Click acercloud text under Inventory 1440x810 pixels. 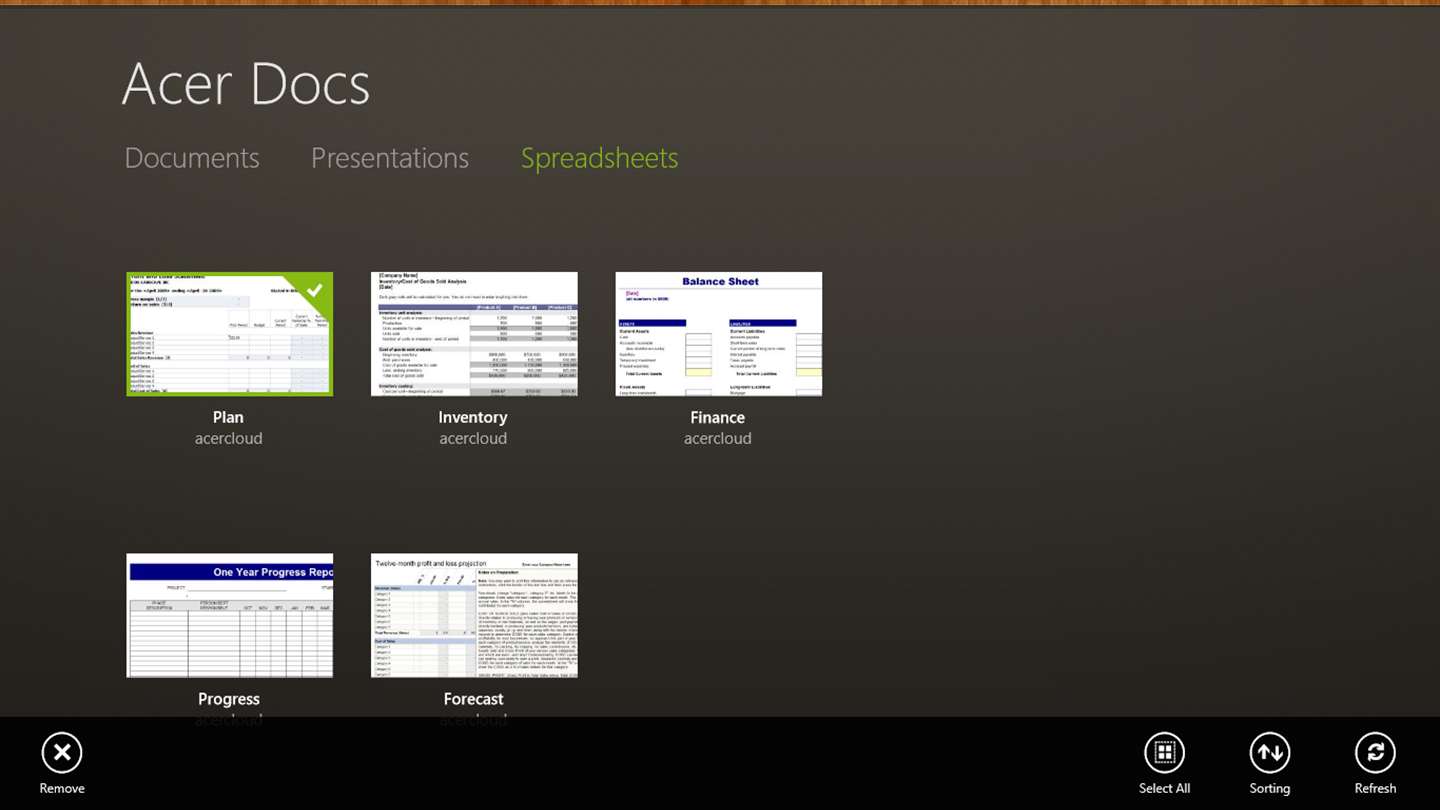[x=473, y=438]
